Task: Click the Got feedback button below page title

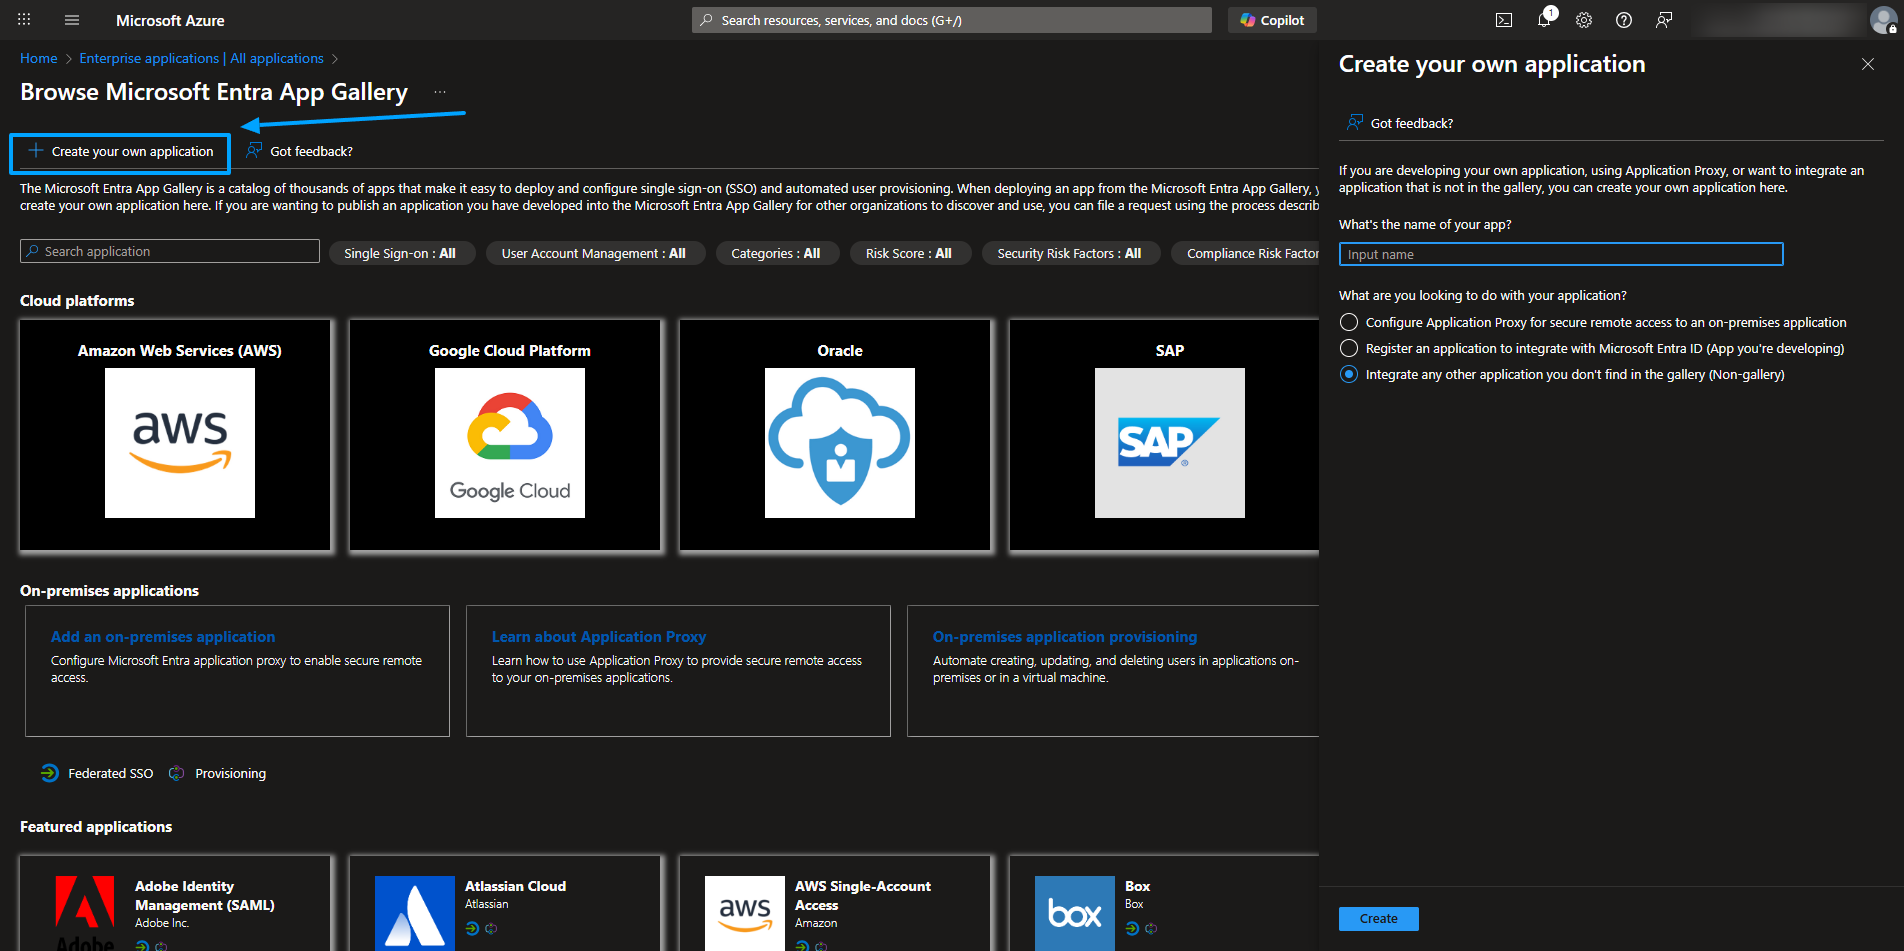Action: (299, 151)
